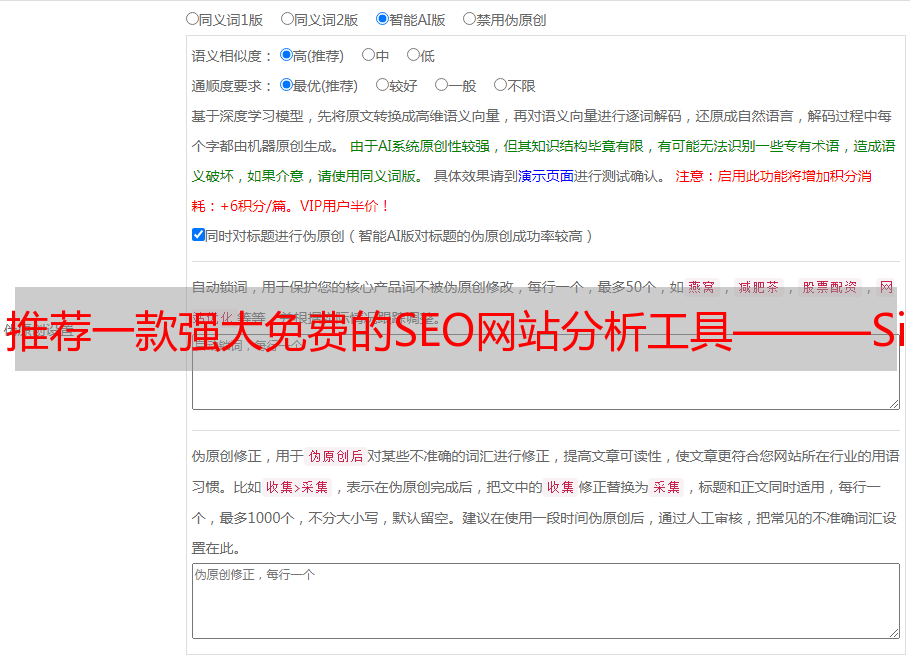Image resolution: width=911 pixels, height=658 pixels.
Task: Click the 燕窝 example keyword tag
Action: [702, 287]
